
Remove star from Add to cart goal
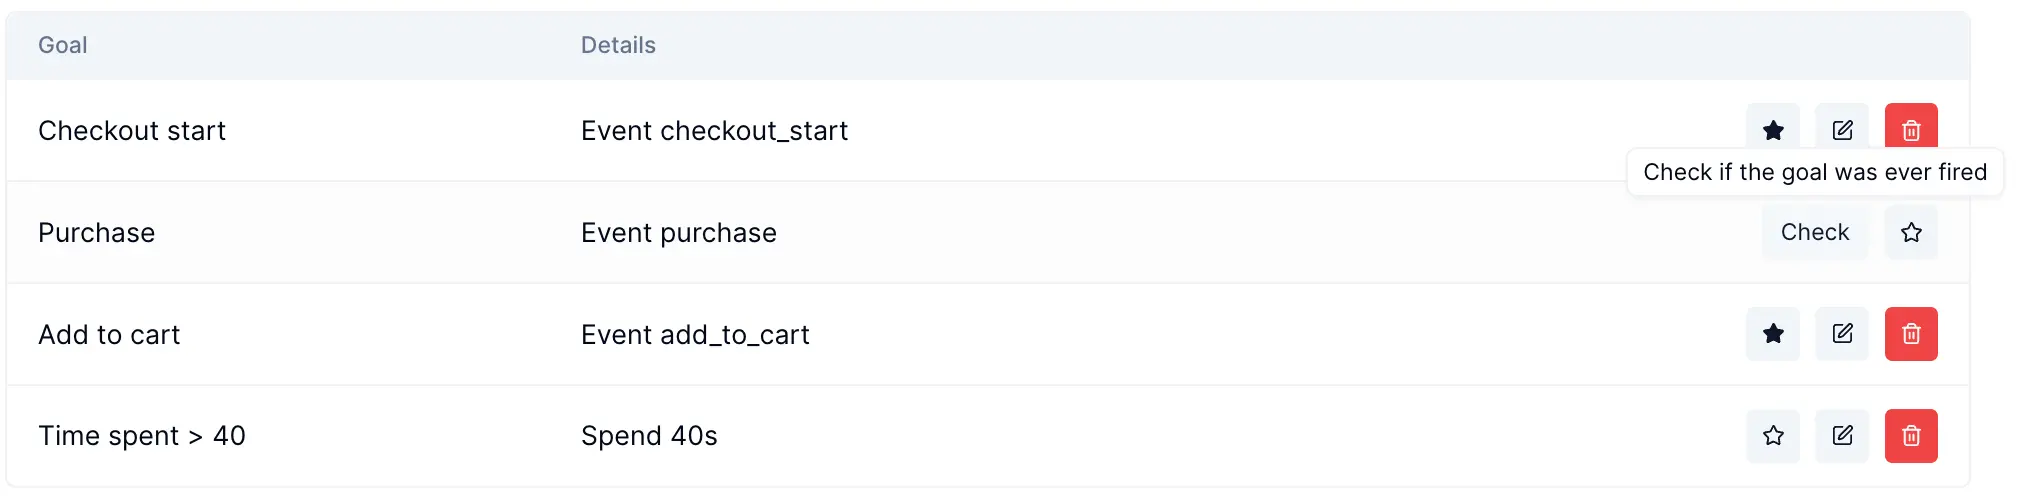(1772, 334)
